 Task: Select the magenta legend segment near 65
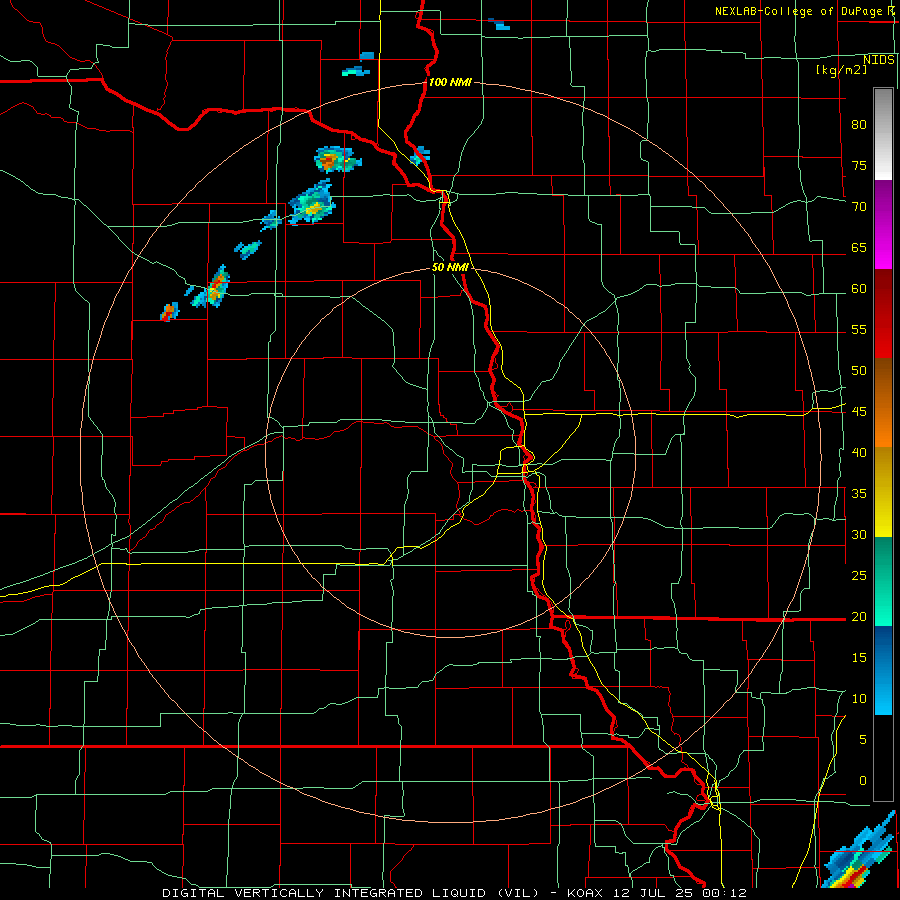pos(883,248)
